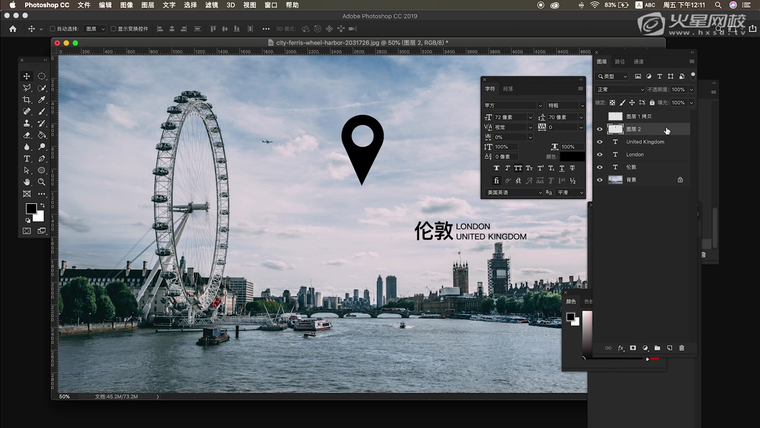Add a layer mask

[632, 348]
